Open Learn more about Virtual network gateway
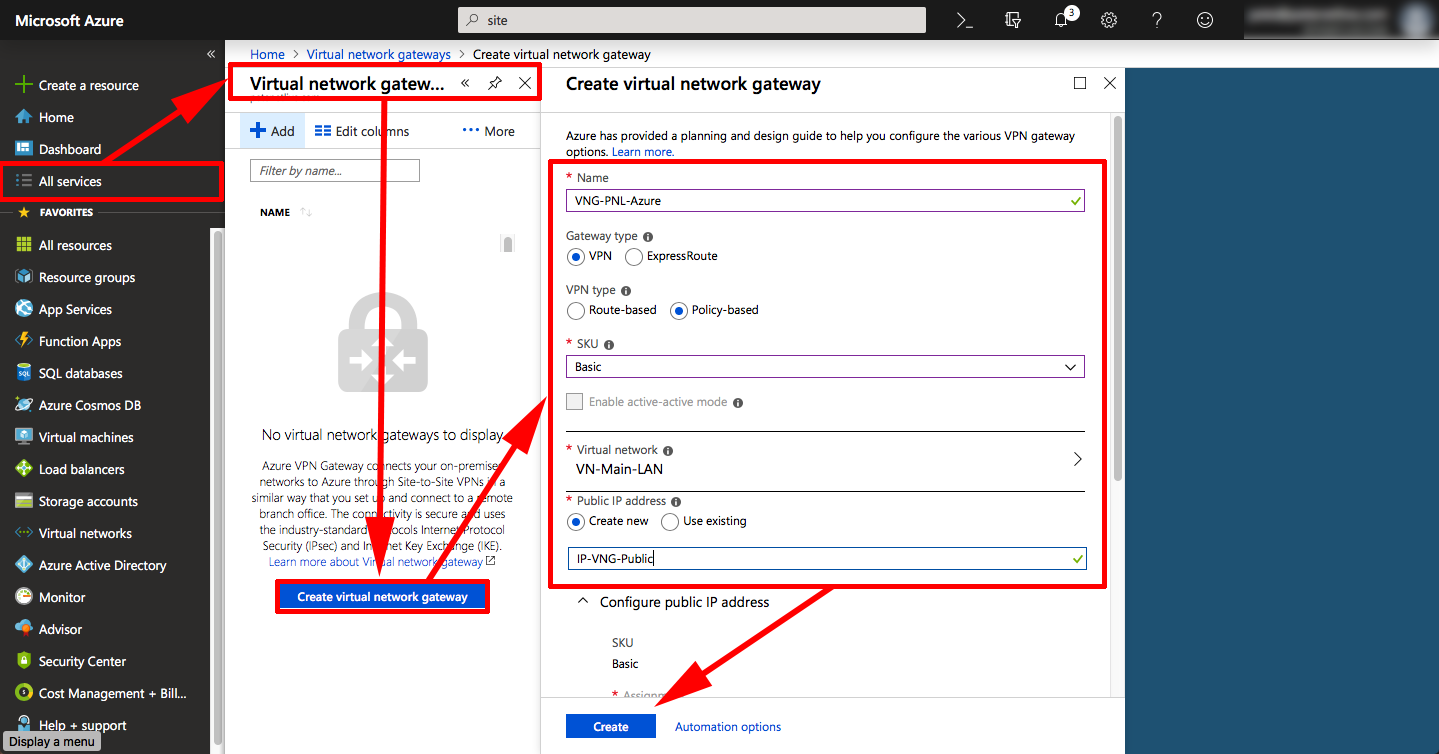The height and width of the screenshot is (754, 1439). 382,562
